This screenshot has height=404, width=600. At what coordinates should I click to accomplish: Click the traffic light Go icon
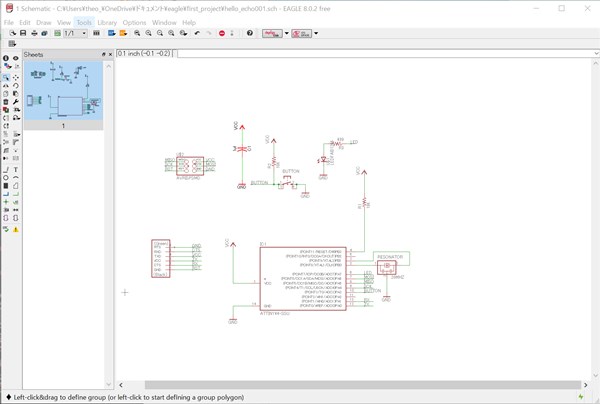click(x=232, y=33)
